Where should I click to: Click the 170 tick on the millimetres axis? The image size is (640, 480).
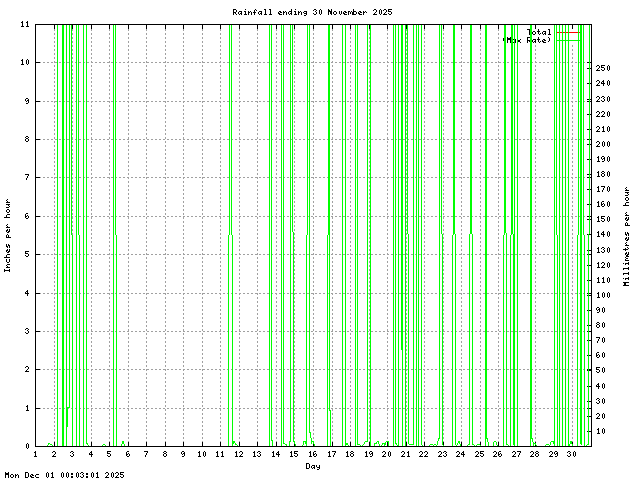tap(603, 189)
